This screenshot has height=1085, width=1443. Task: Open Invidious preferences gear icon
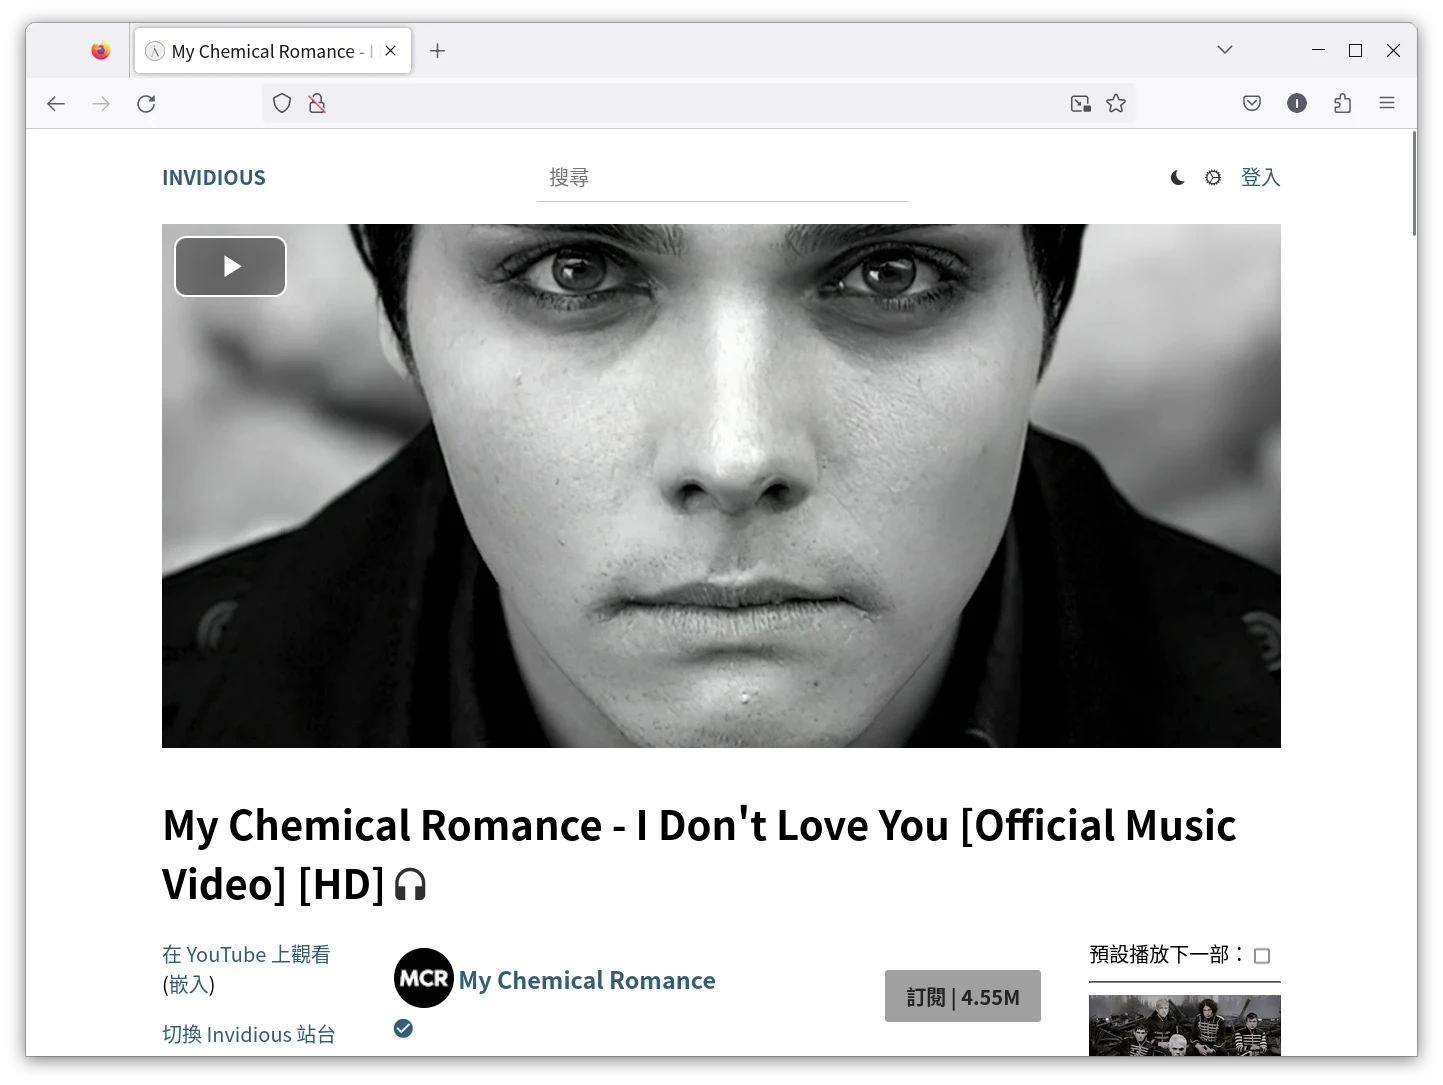(x=1213, y=178)
